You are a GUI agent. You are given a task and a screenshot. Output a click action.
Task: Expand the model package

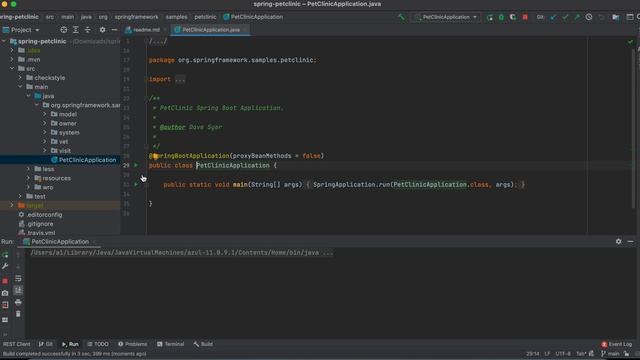click(44, 114)
